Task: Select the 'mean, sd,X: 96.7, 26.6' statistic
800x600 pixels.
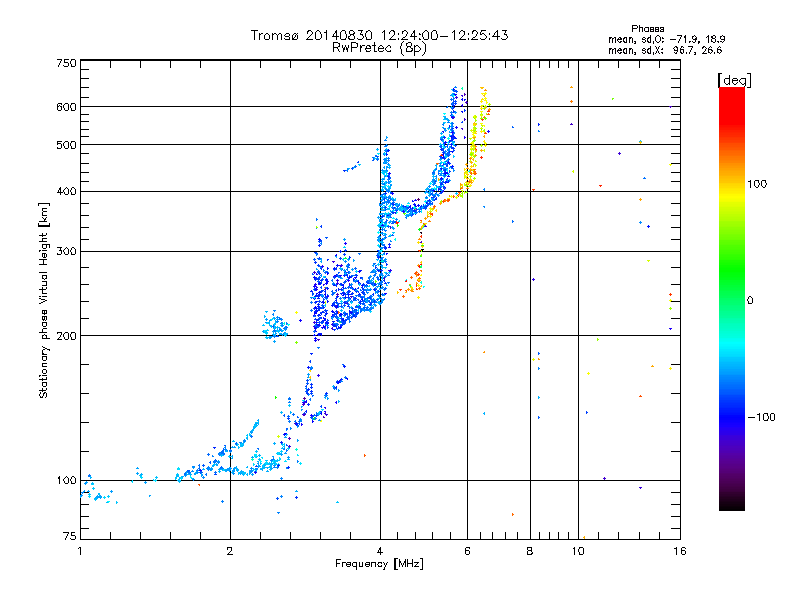Action: [x=665, y=50]
